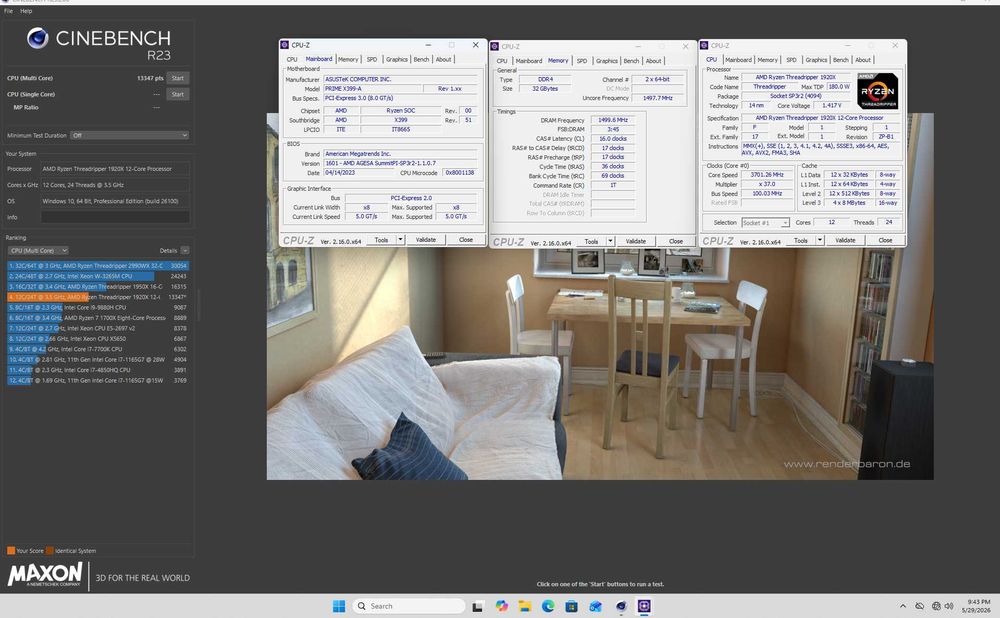Open File Explorer from the taskbar

525,606
